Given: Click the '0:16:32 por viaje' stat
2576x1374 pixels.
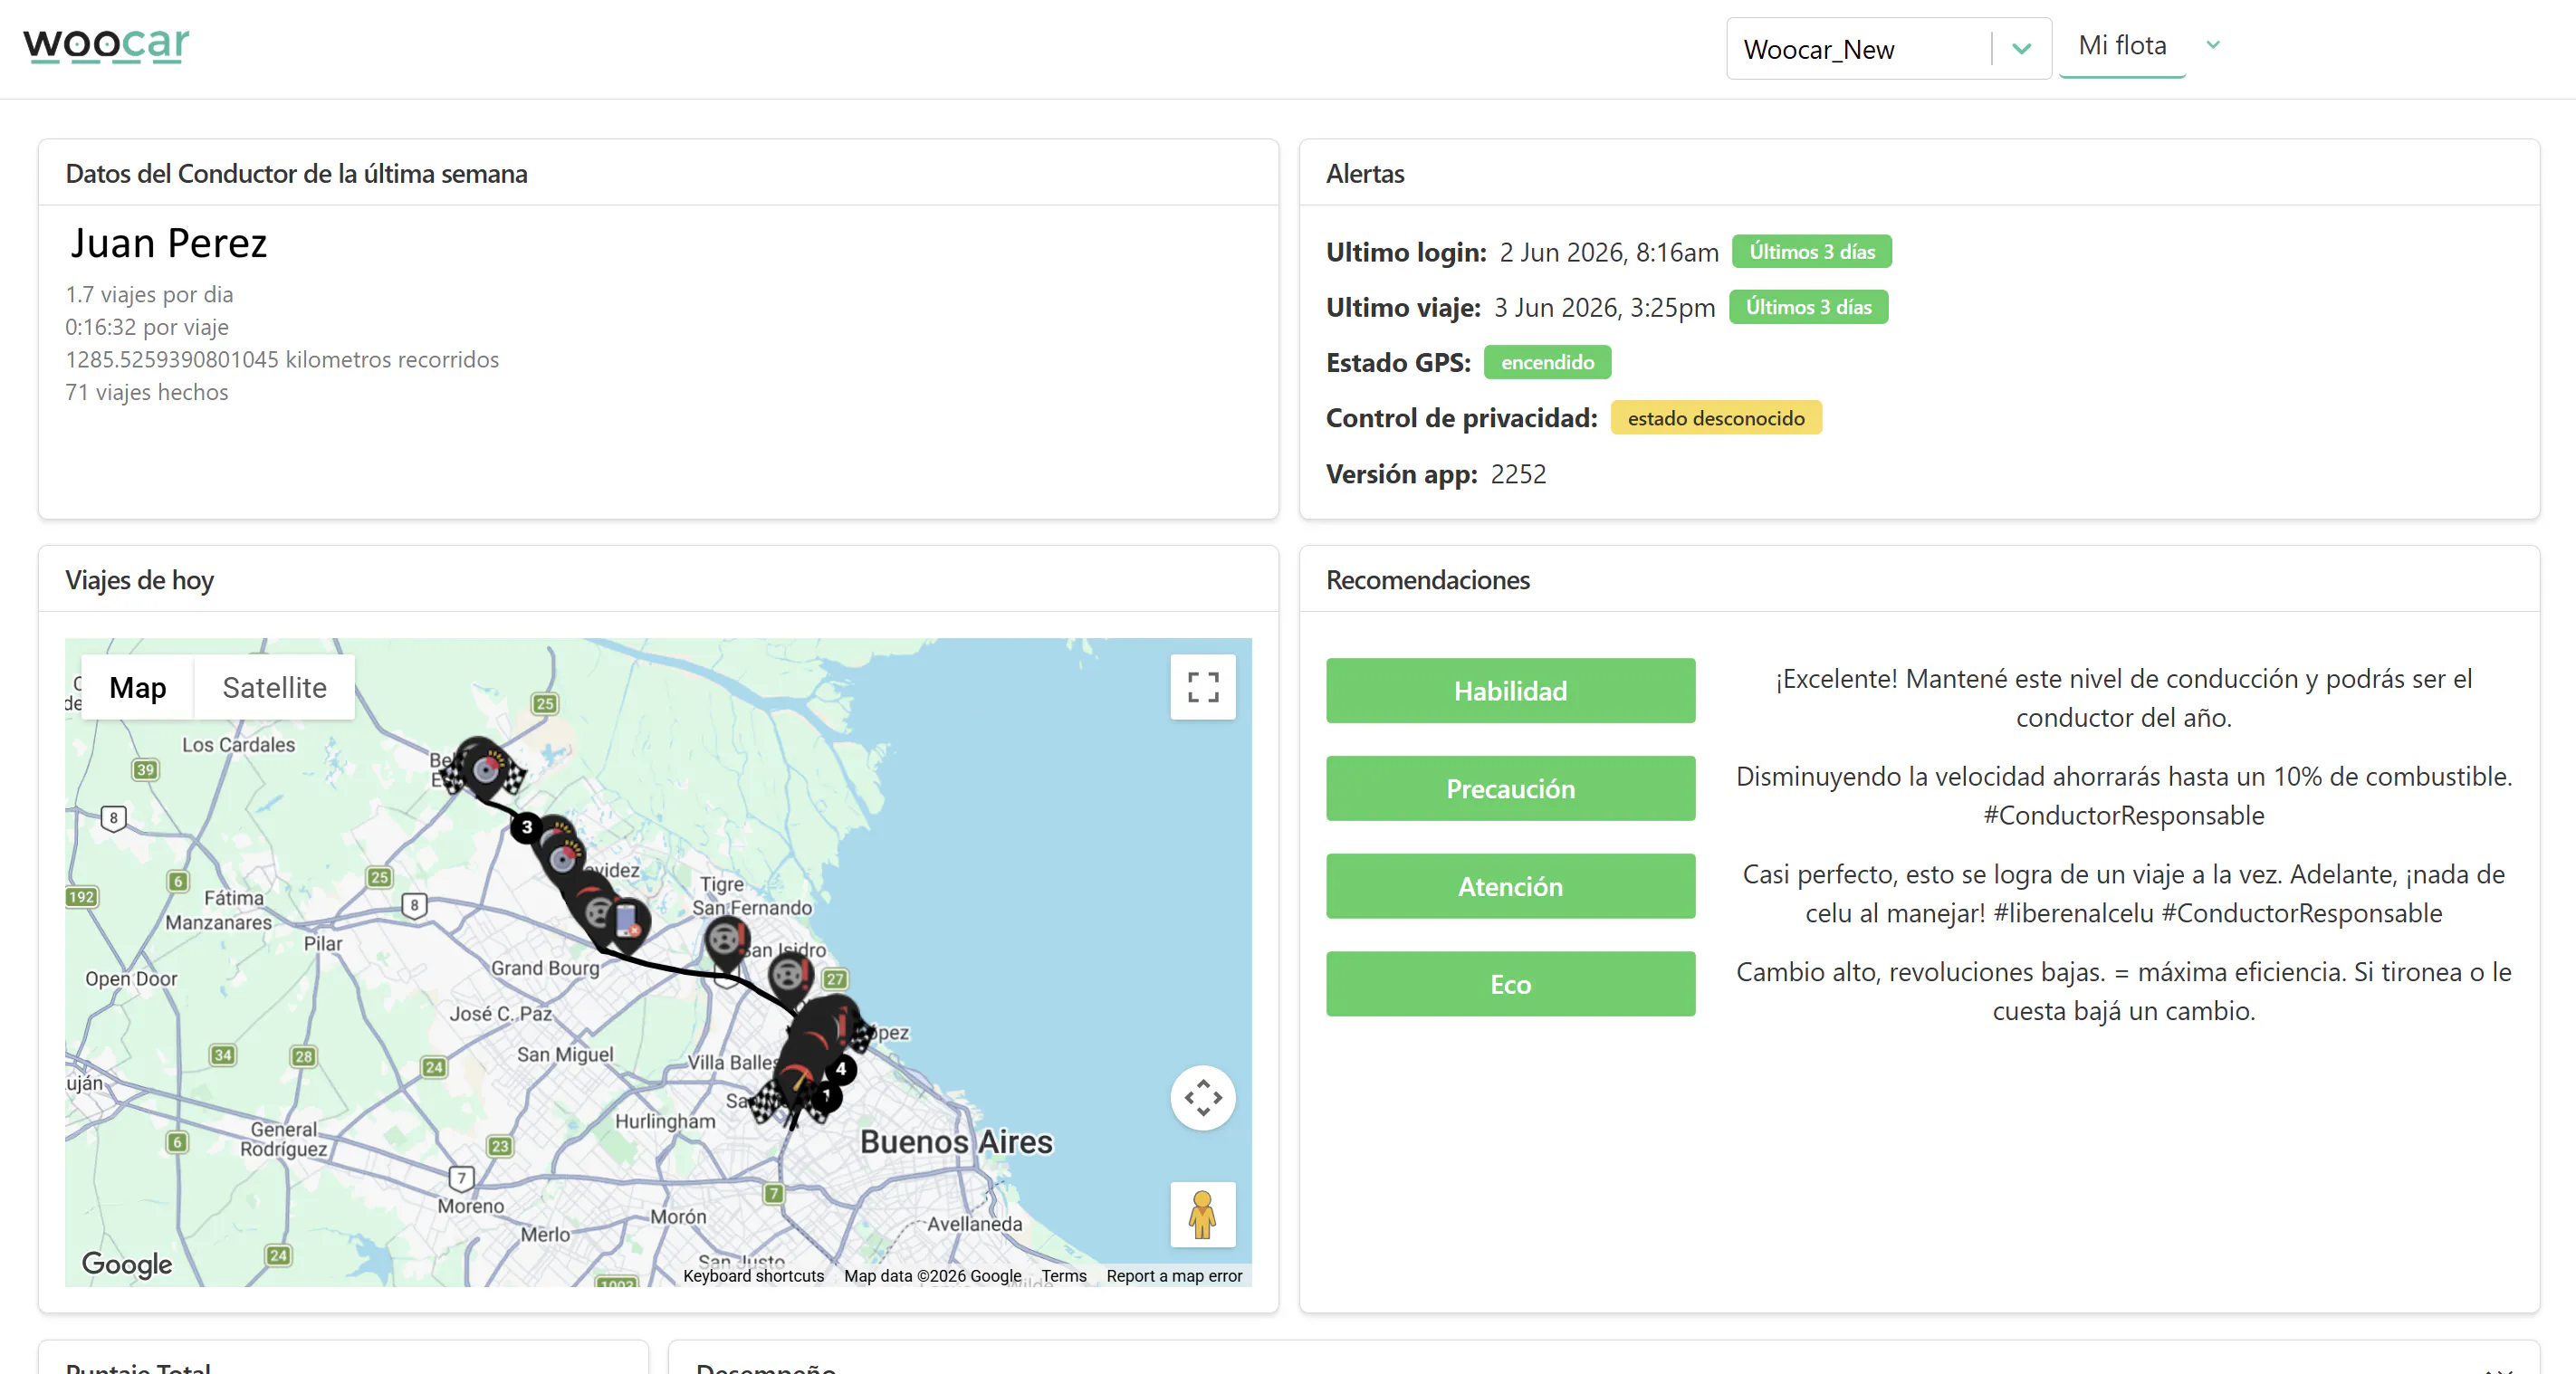Looking at the screenshot, I should point(147,327).
